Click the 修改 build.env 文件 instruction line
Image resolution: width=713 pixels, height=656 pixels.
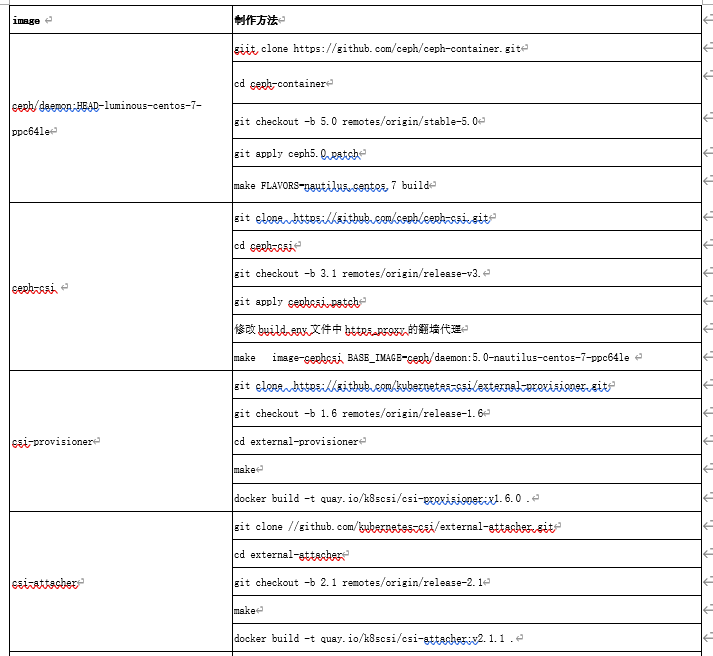coord(348,329)
